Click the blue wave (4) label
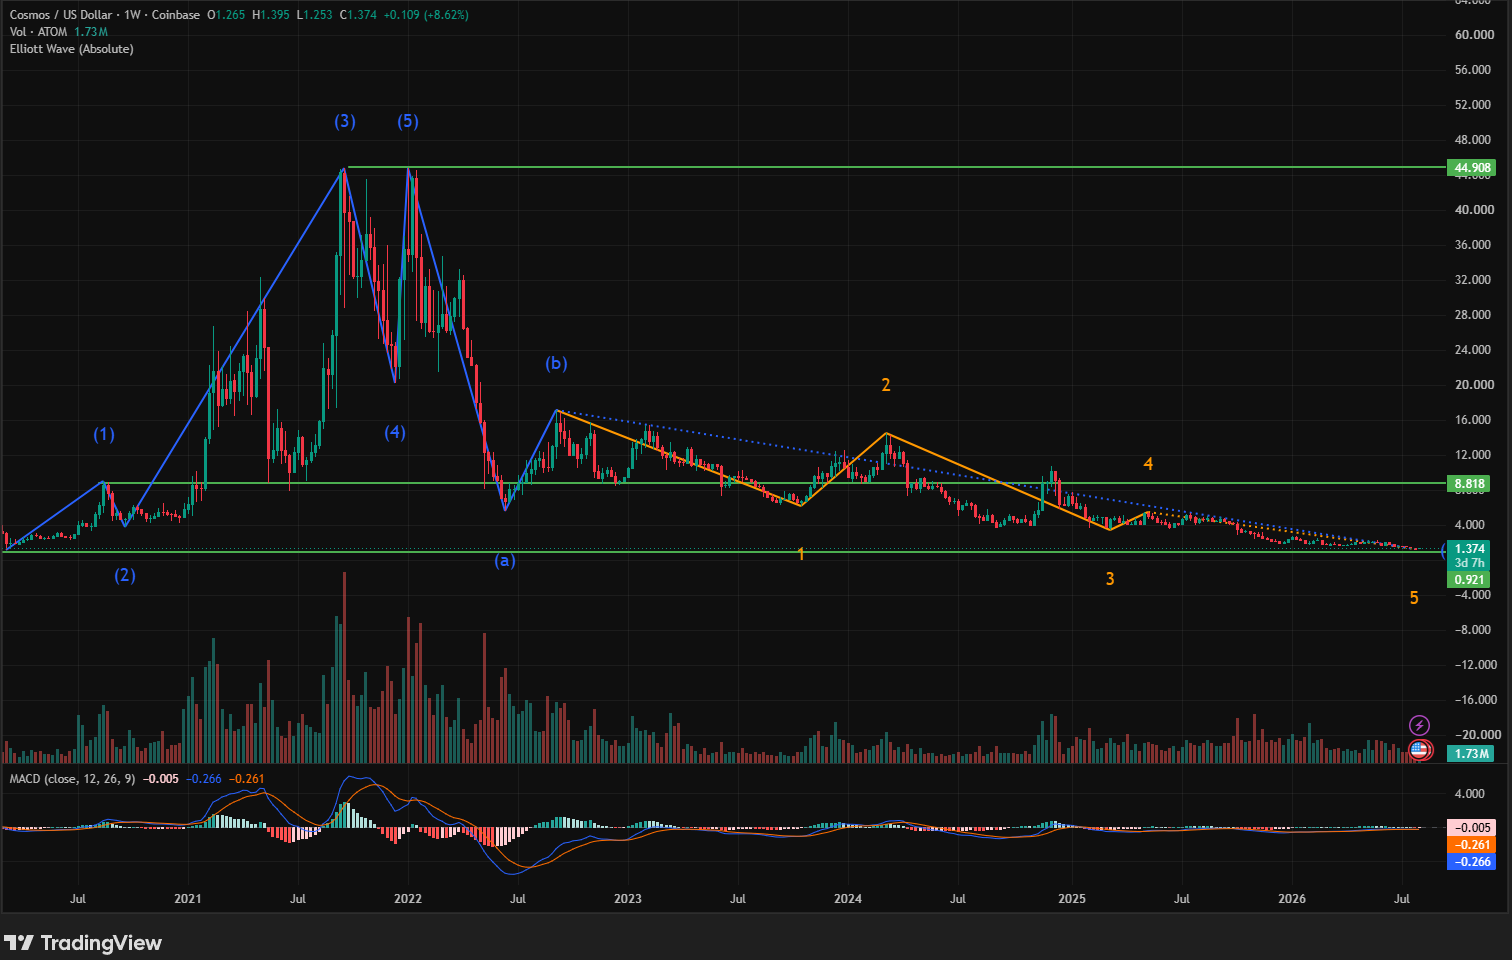Screen dimensions: 1512x960 395,432
